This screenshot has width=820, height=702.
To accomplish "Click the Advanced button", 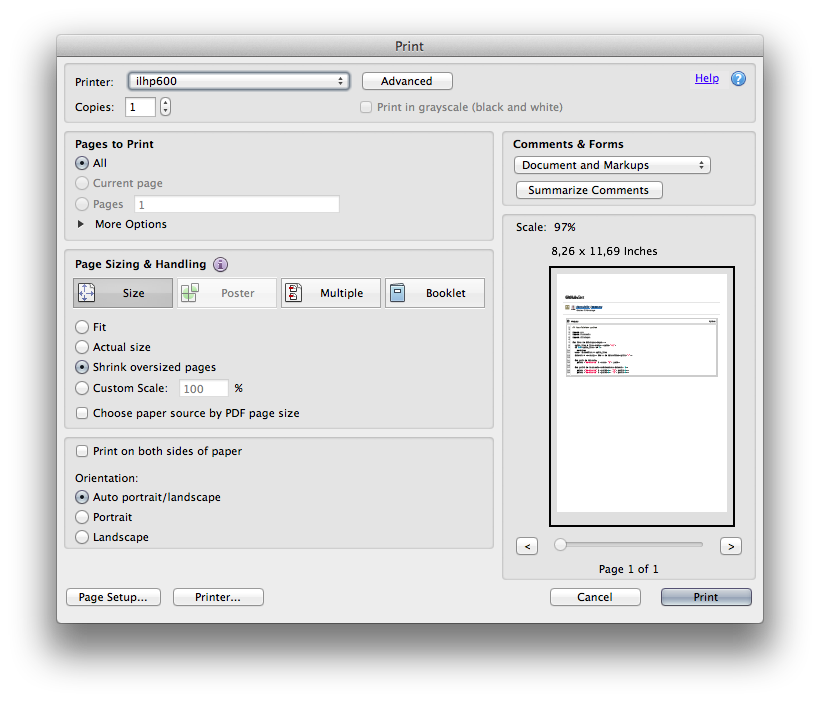I will (x=407, y=81).
